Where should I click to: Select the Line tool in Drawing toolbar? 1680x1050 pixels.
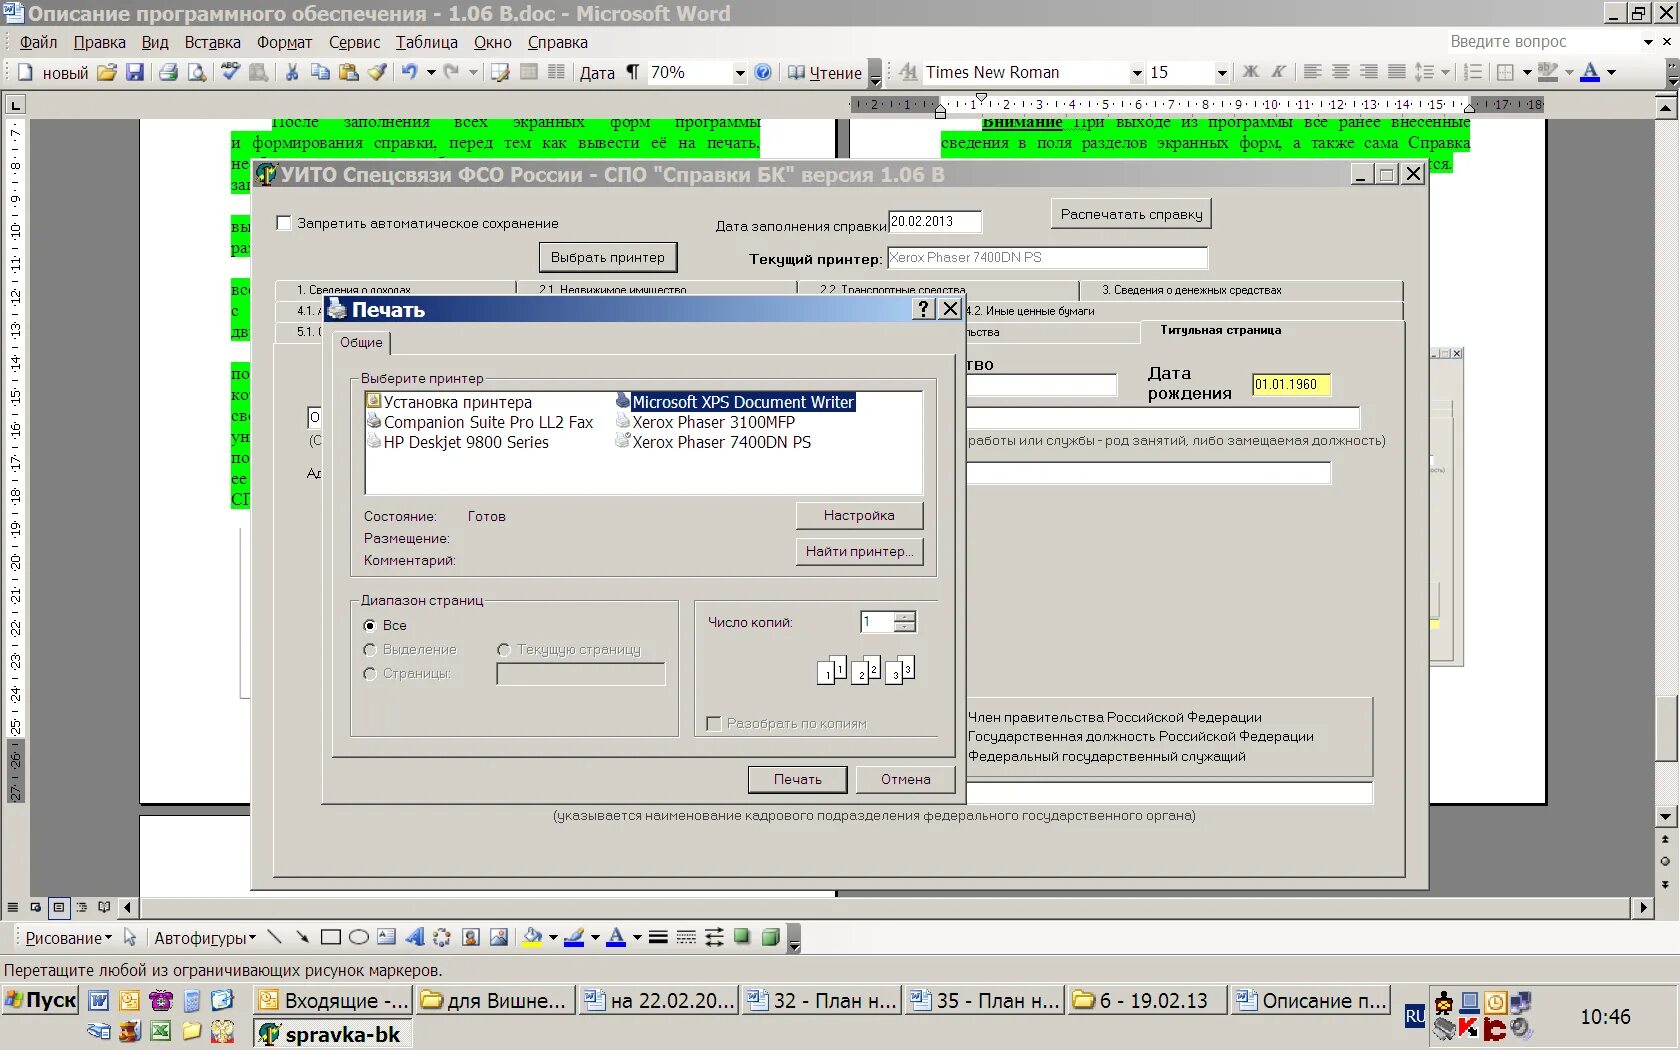(274, 937)
